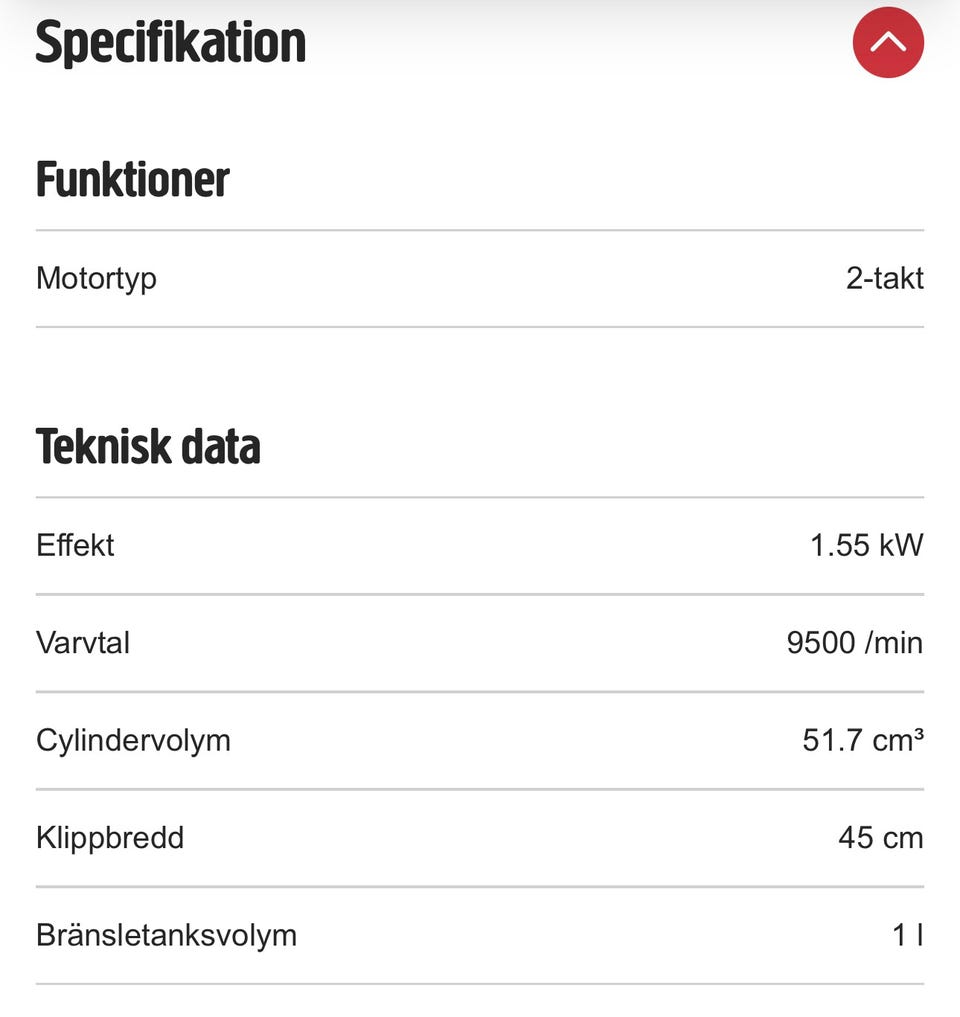Click the divider line directly below Funktioner heading
960x1017 pixels.
(480, 230)
